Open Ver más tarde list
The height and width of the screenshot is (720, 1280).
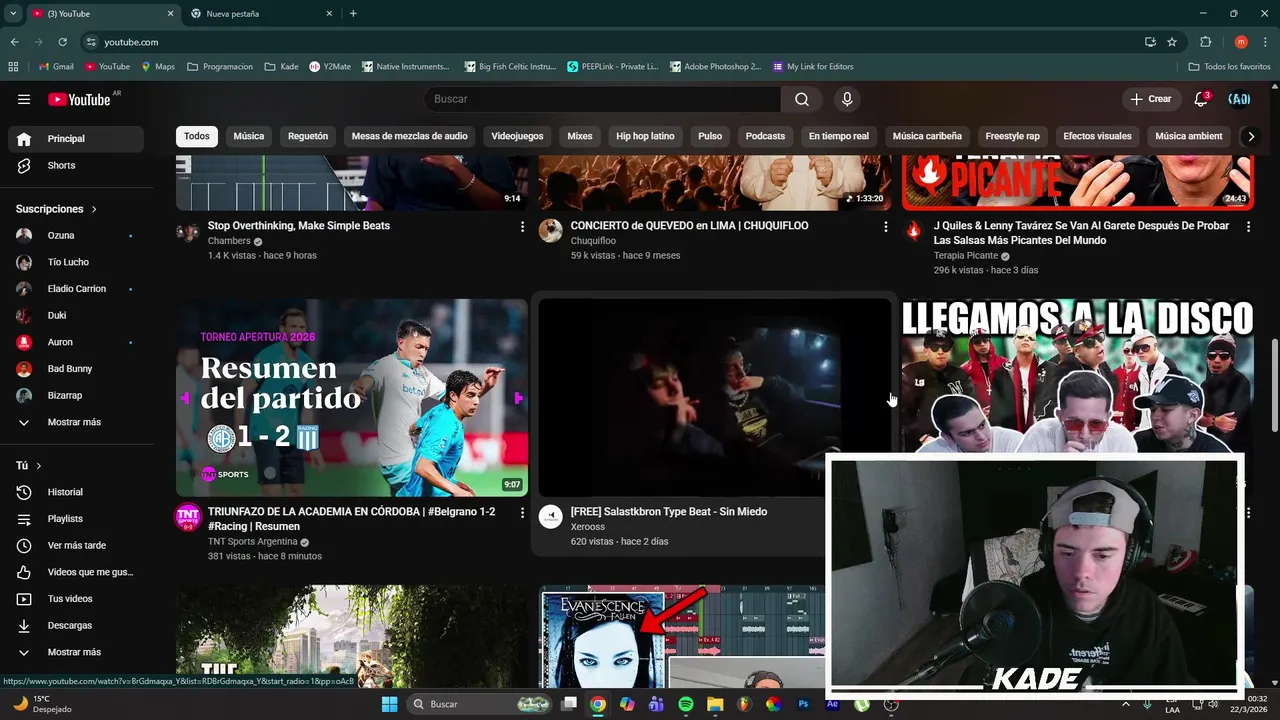click(x=76, y=545)
